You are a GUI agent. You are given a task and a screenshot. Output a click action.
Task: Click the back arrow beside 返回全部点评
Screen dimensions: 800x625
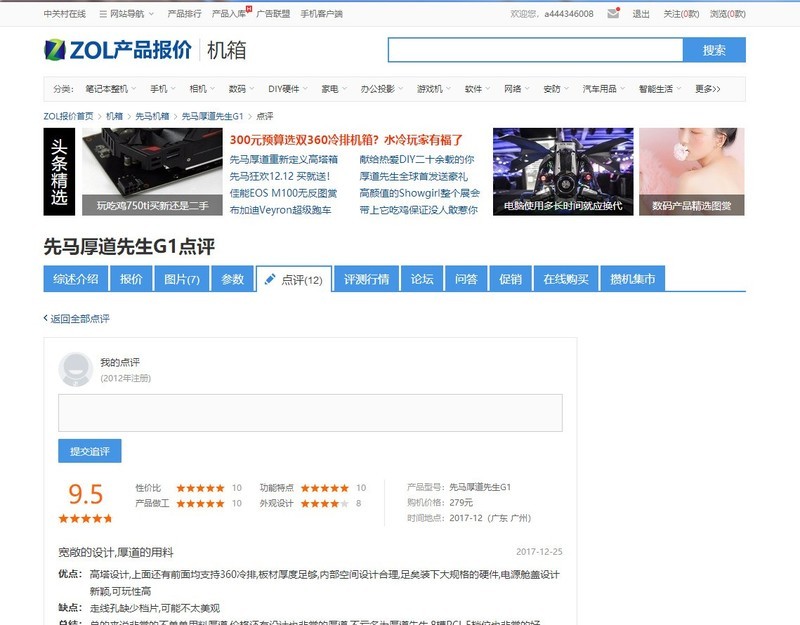pos(45,318)
